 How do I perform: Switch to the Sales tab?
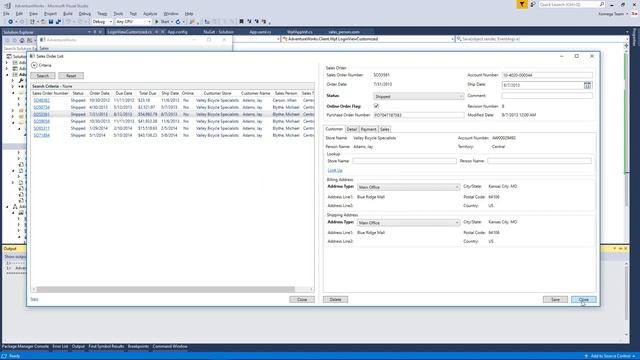click(x=384, y=129)
